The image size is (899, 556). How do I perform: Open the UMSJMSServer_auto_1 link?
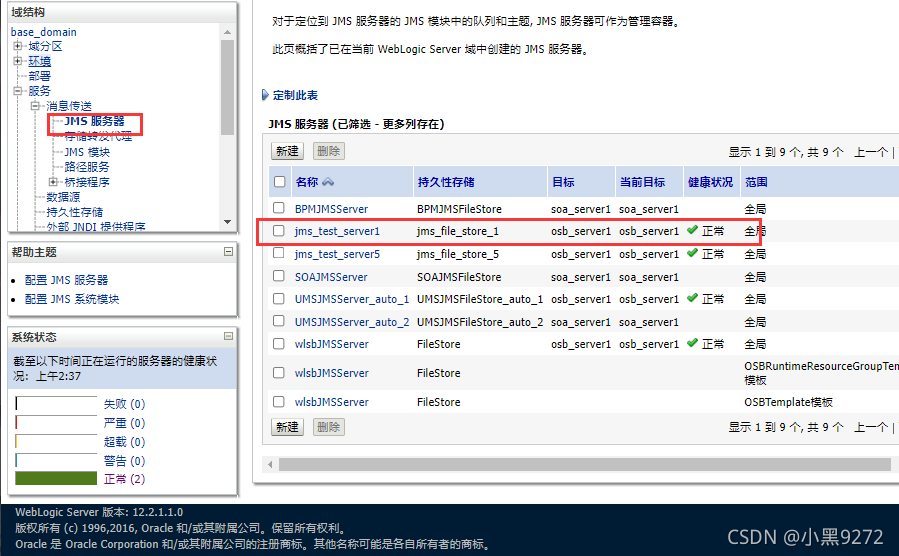[352, 299]
